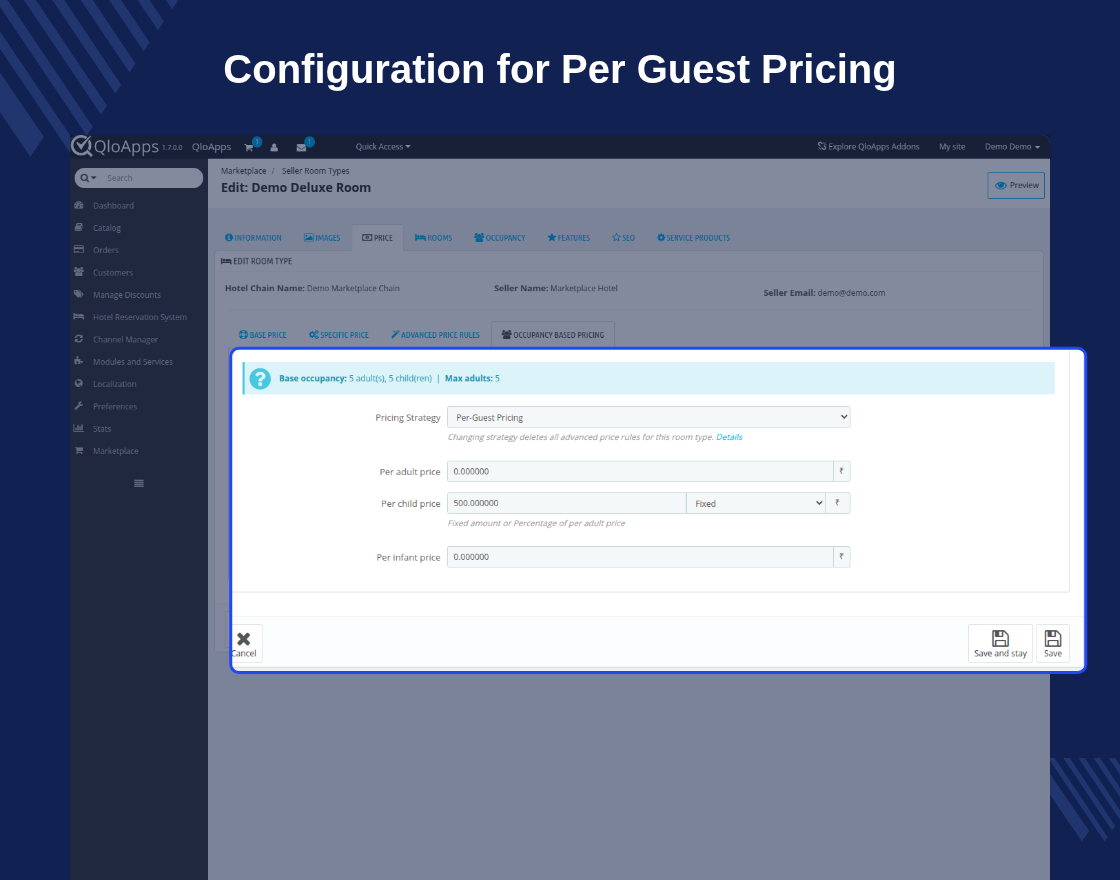Focus the Per child price field
This screenshot has height=880, width=1120.
click(566, 503)
